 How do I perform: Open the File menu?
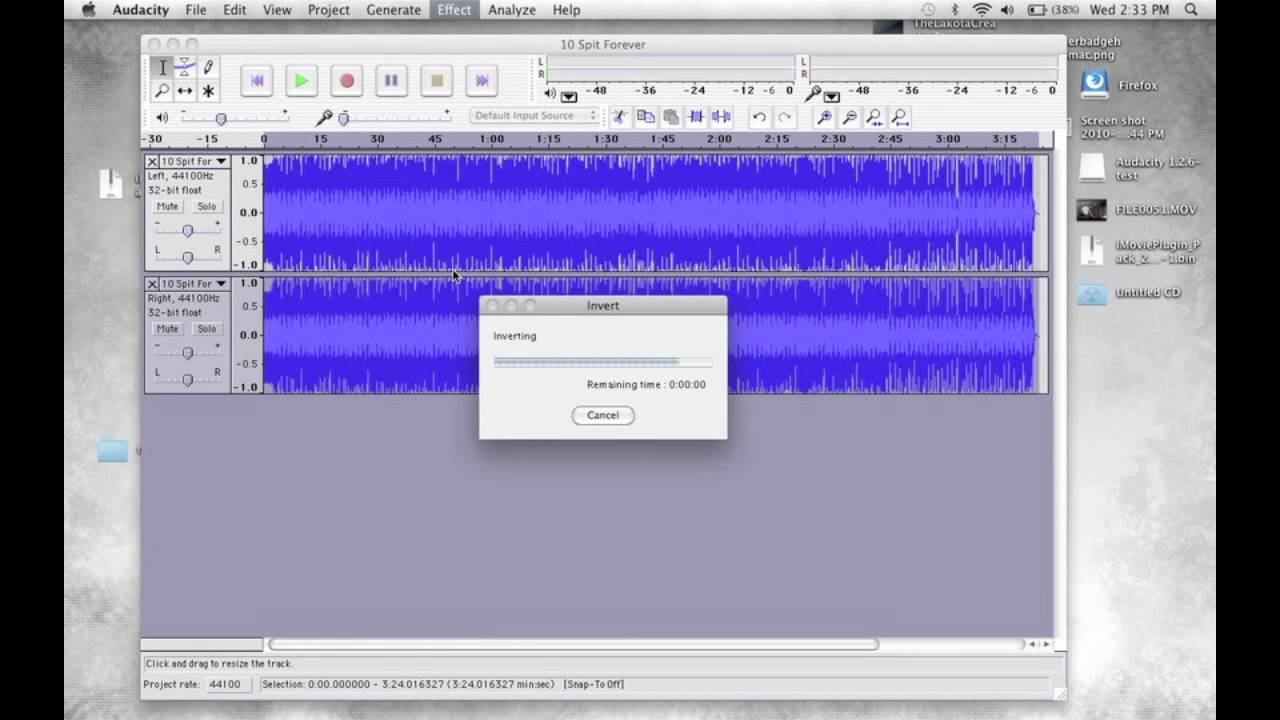[196, 10]
